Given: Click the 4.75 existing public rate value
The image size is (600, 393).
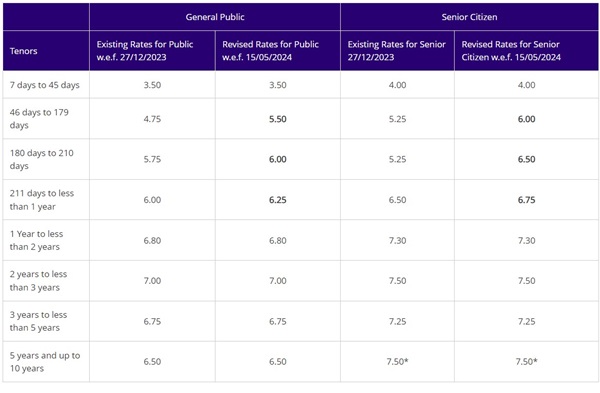Looking at the screenshot, I should pos(152,119).
